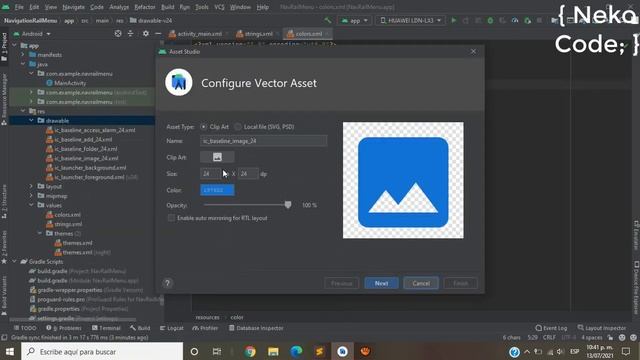Click the Profile app gauge icon
This screenshot has width=640, height=360.
pos(515,20)
